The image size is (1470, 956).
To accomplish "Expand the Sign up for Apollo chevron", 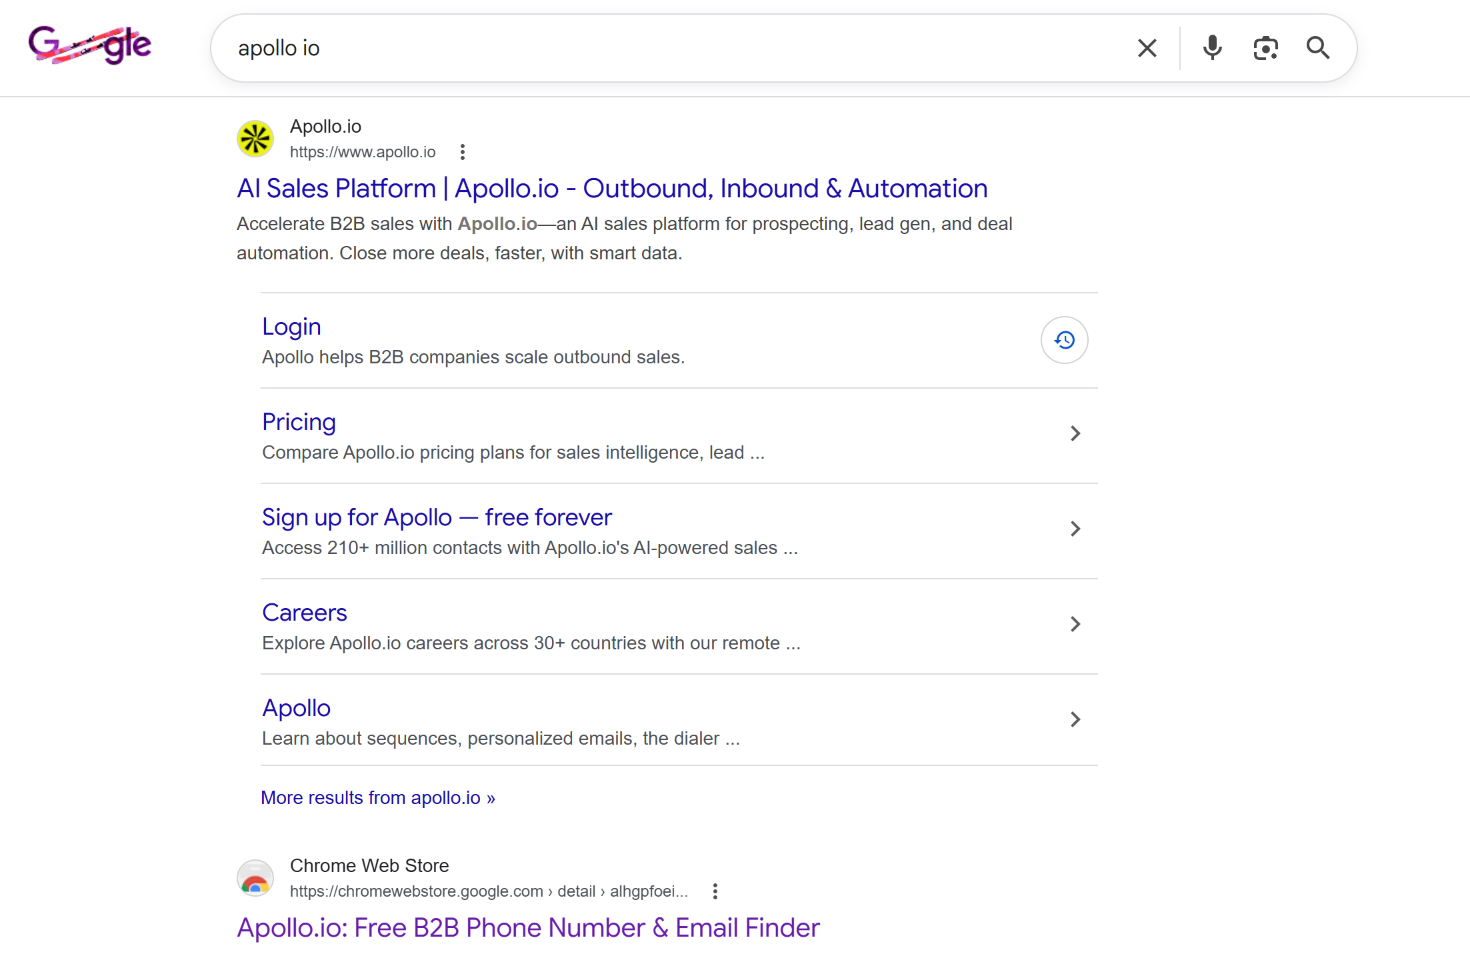I will click(x=1075, y=529).
